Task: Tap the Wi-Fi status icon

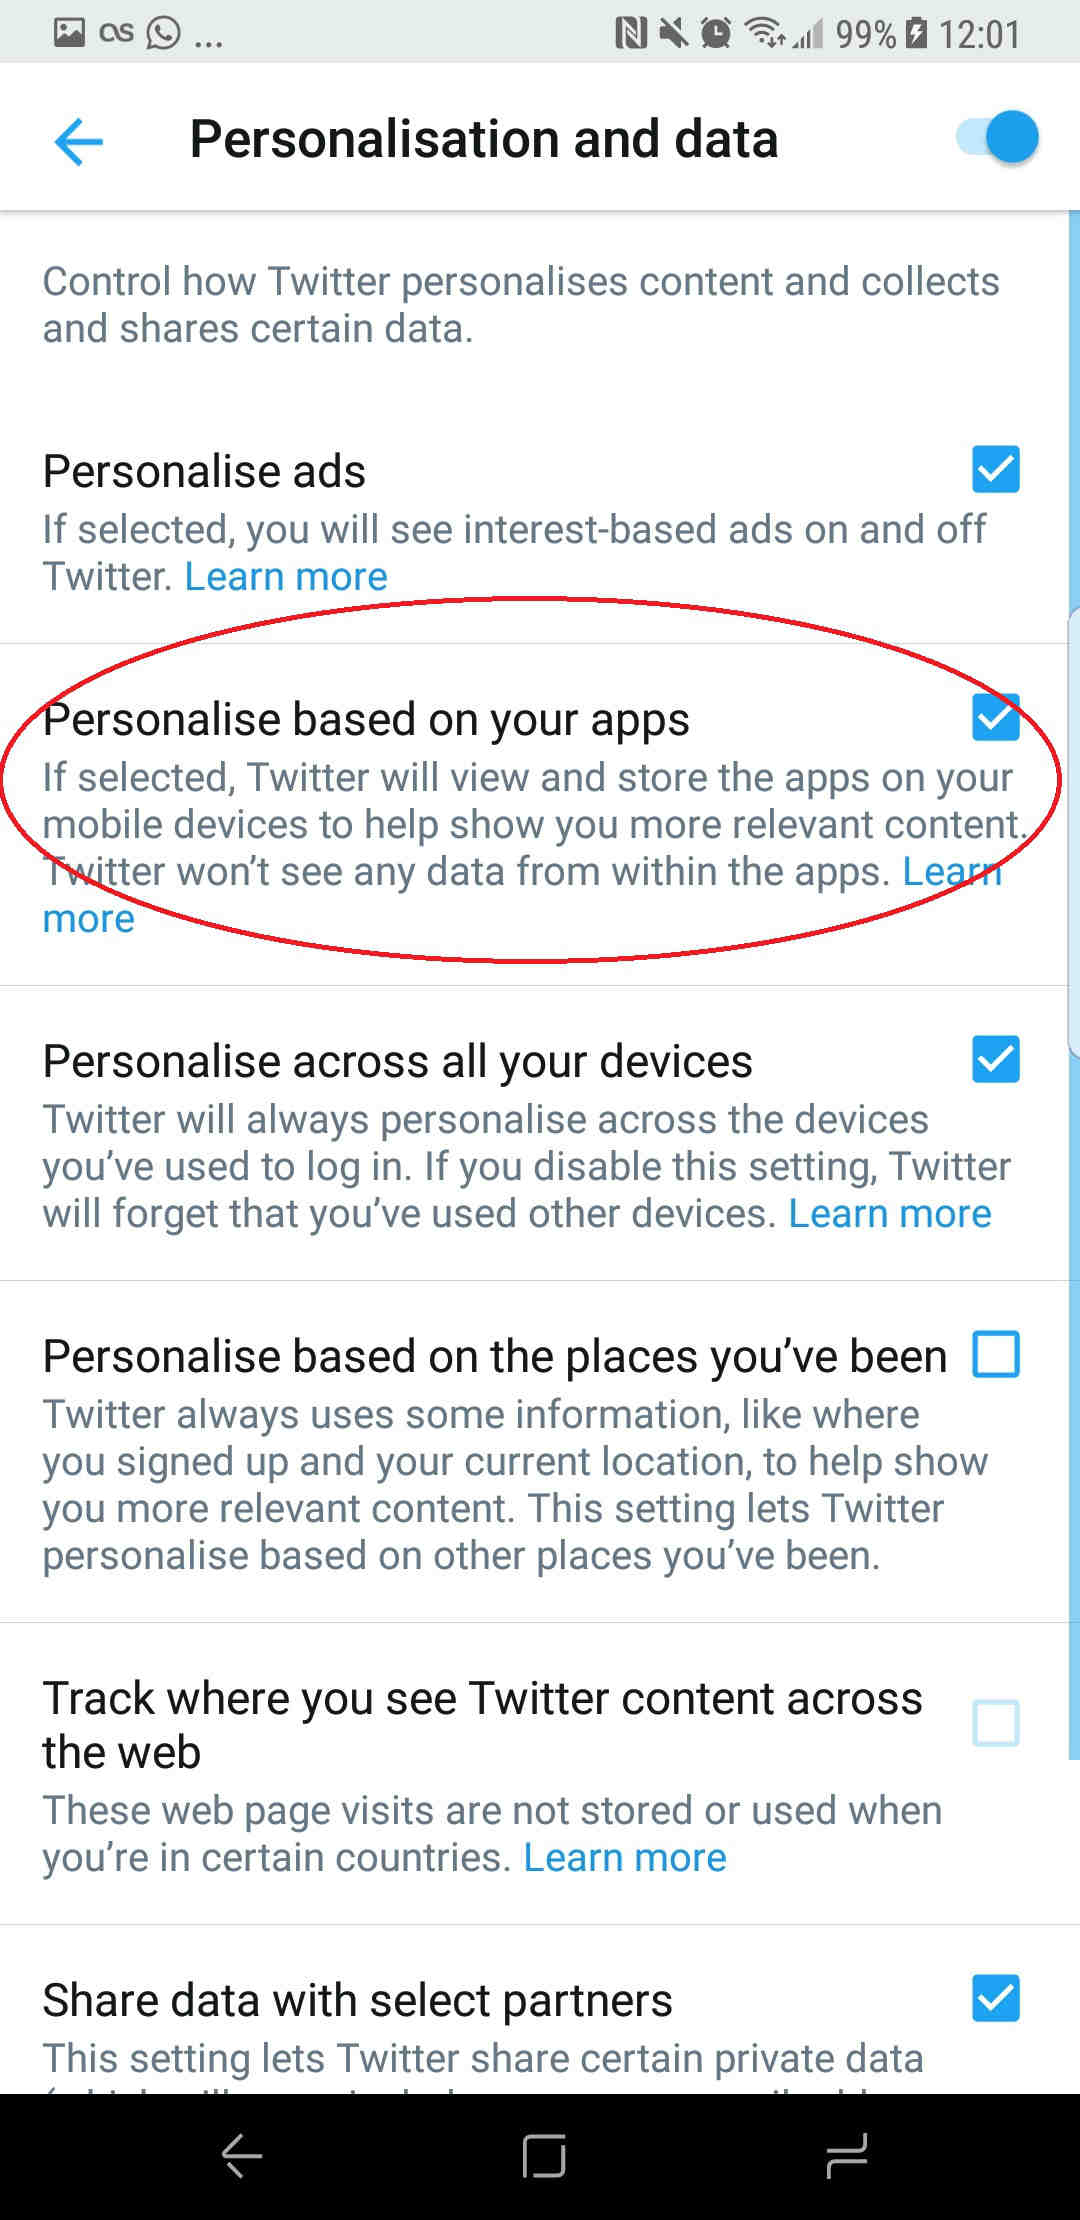Action: click(x=766, y=34)
